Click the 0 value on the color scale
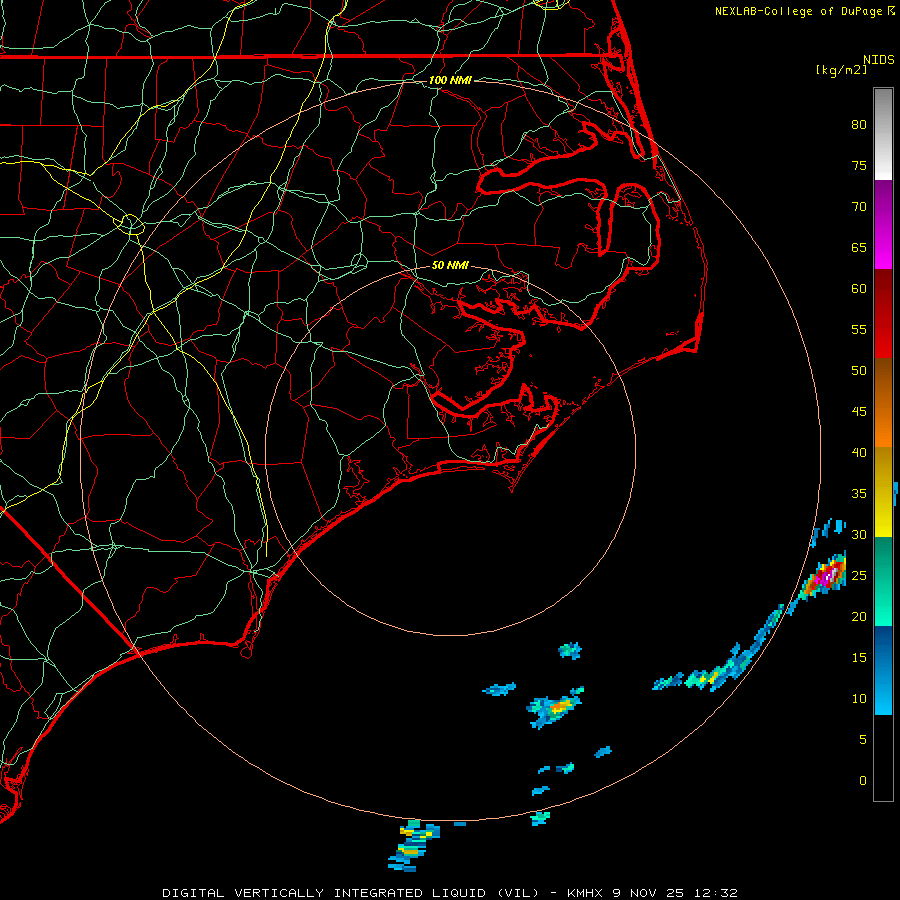The height and width of the screenshot is (900, 900). (x=863, y=781)
